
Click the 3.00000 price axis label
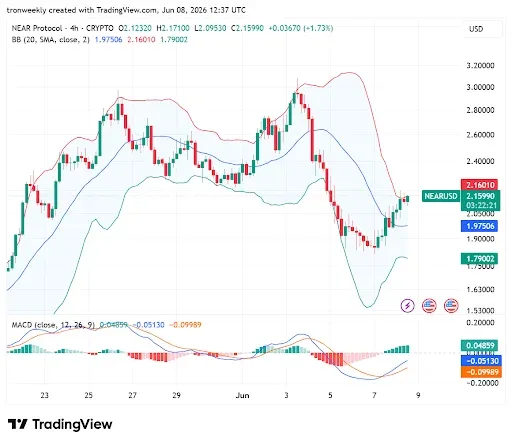pos(480,87)
